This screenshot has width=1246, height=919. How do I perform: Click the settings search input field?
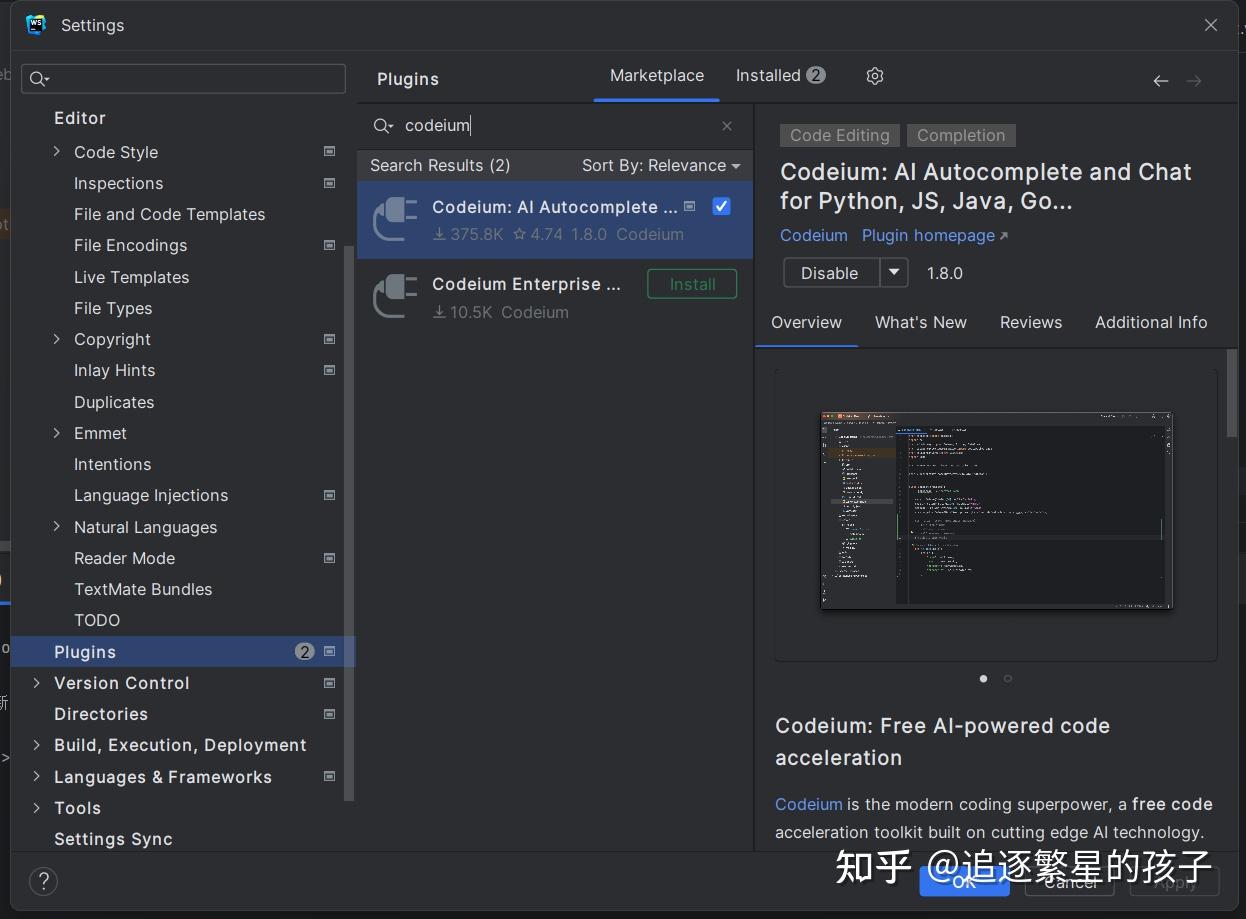pos(184,79)
